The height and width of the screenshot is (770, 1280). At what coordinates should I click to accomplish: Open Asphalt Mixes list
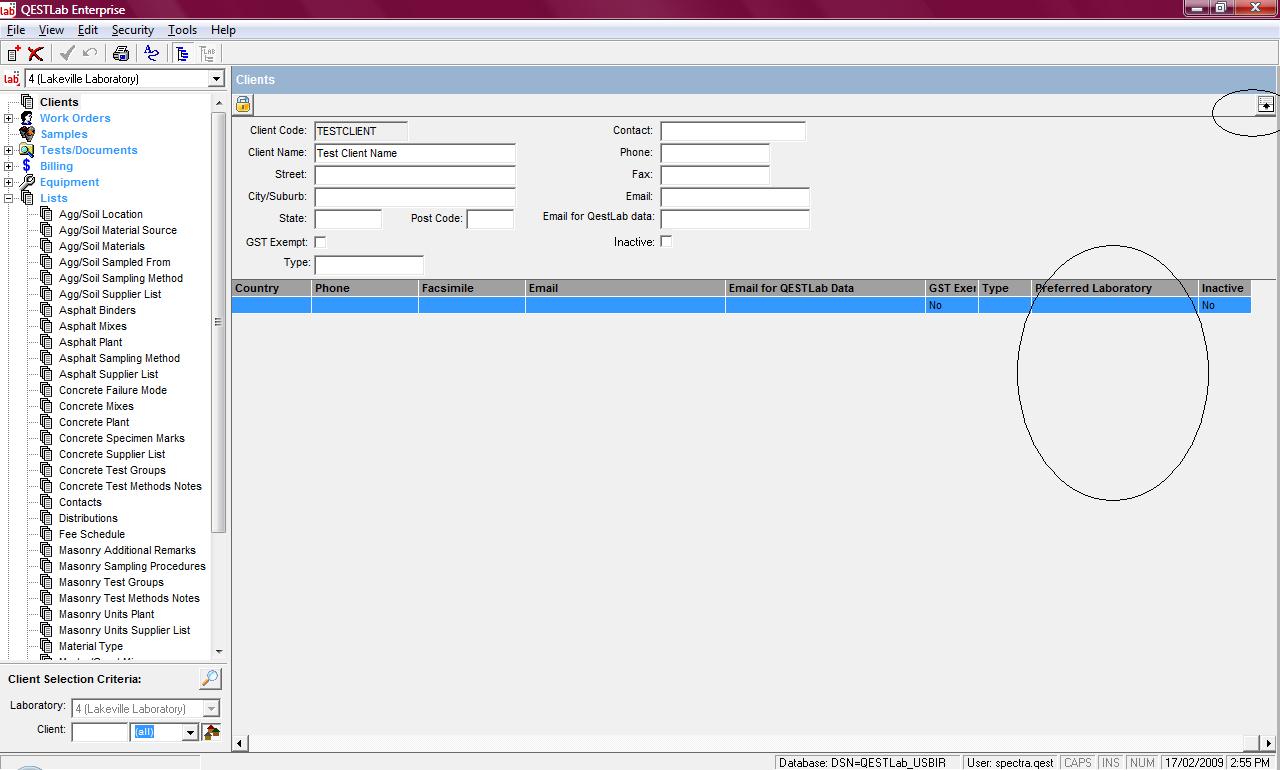point(92,326)
